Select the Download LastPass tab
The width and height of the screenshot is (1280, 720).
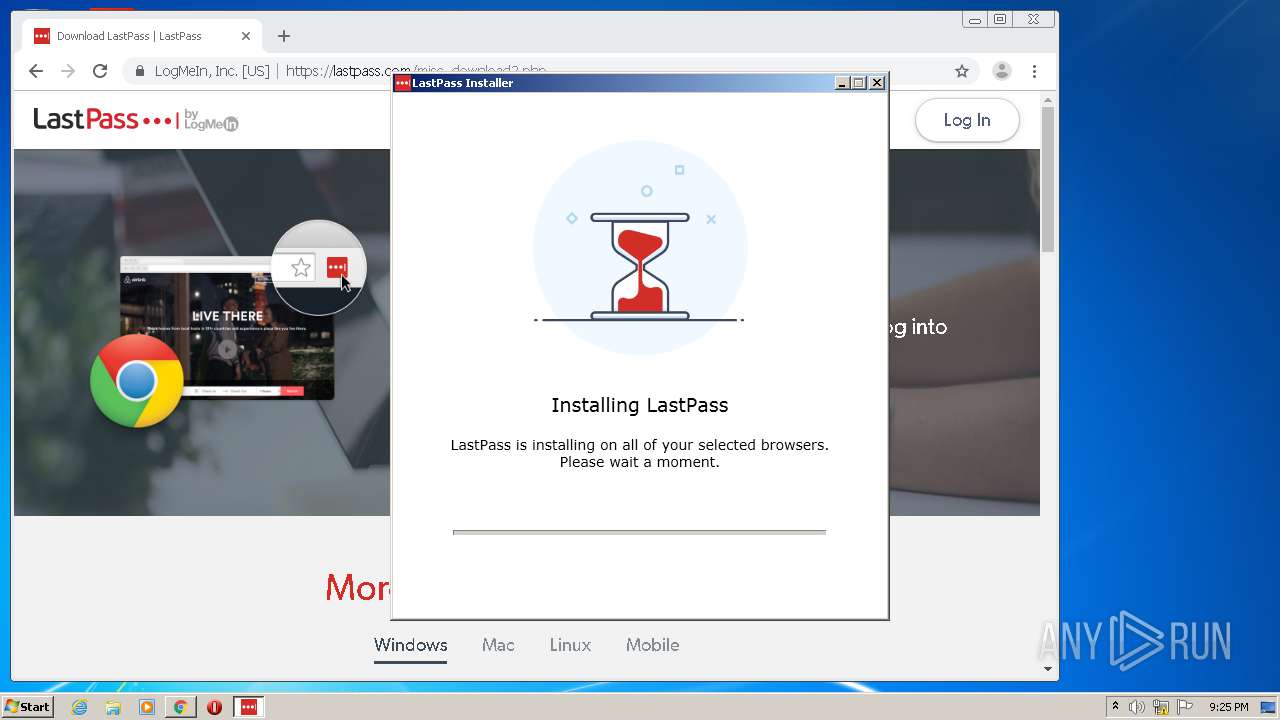click(x=143, y=36)
